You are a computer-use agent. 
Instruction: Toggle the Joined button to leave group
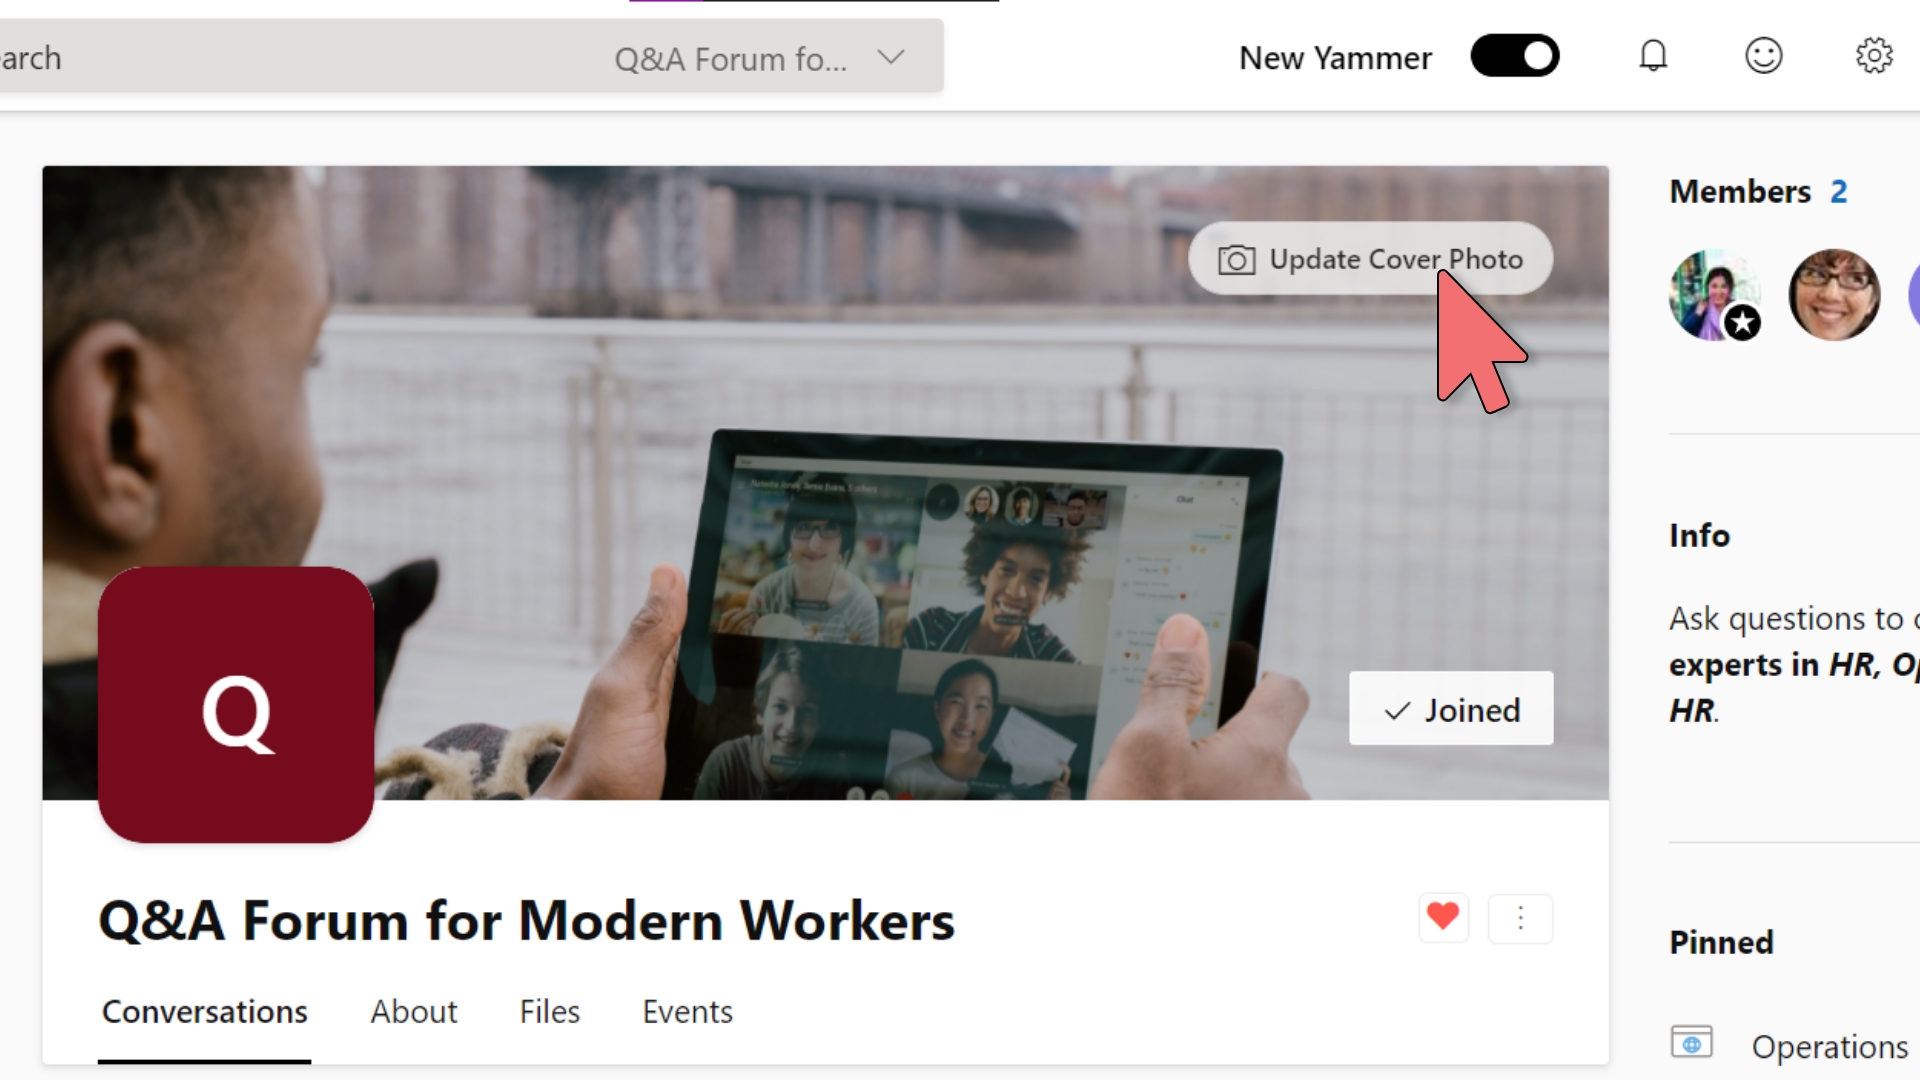[1451, 708]
